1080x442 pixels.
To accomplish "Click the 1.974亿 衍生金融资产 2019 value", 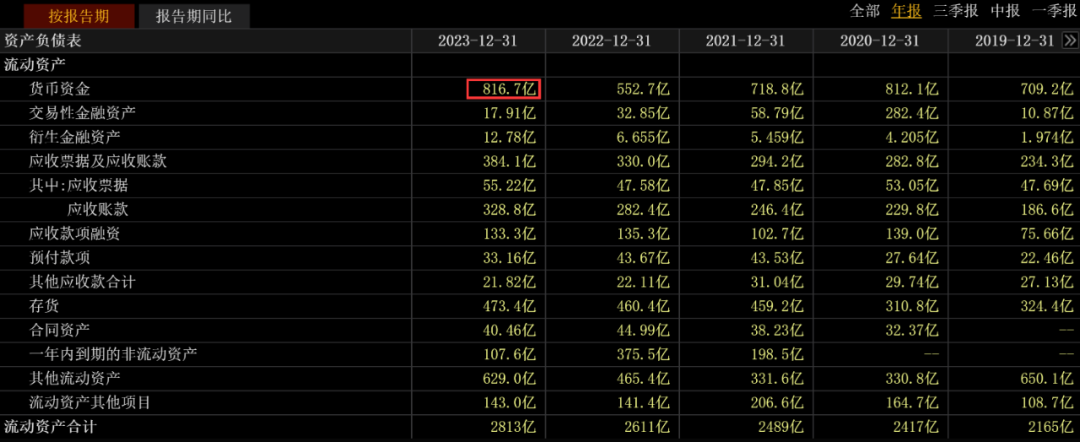I will pyautogui.click(x=1046, y=138).
